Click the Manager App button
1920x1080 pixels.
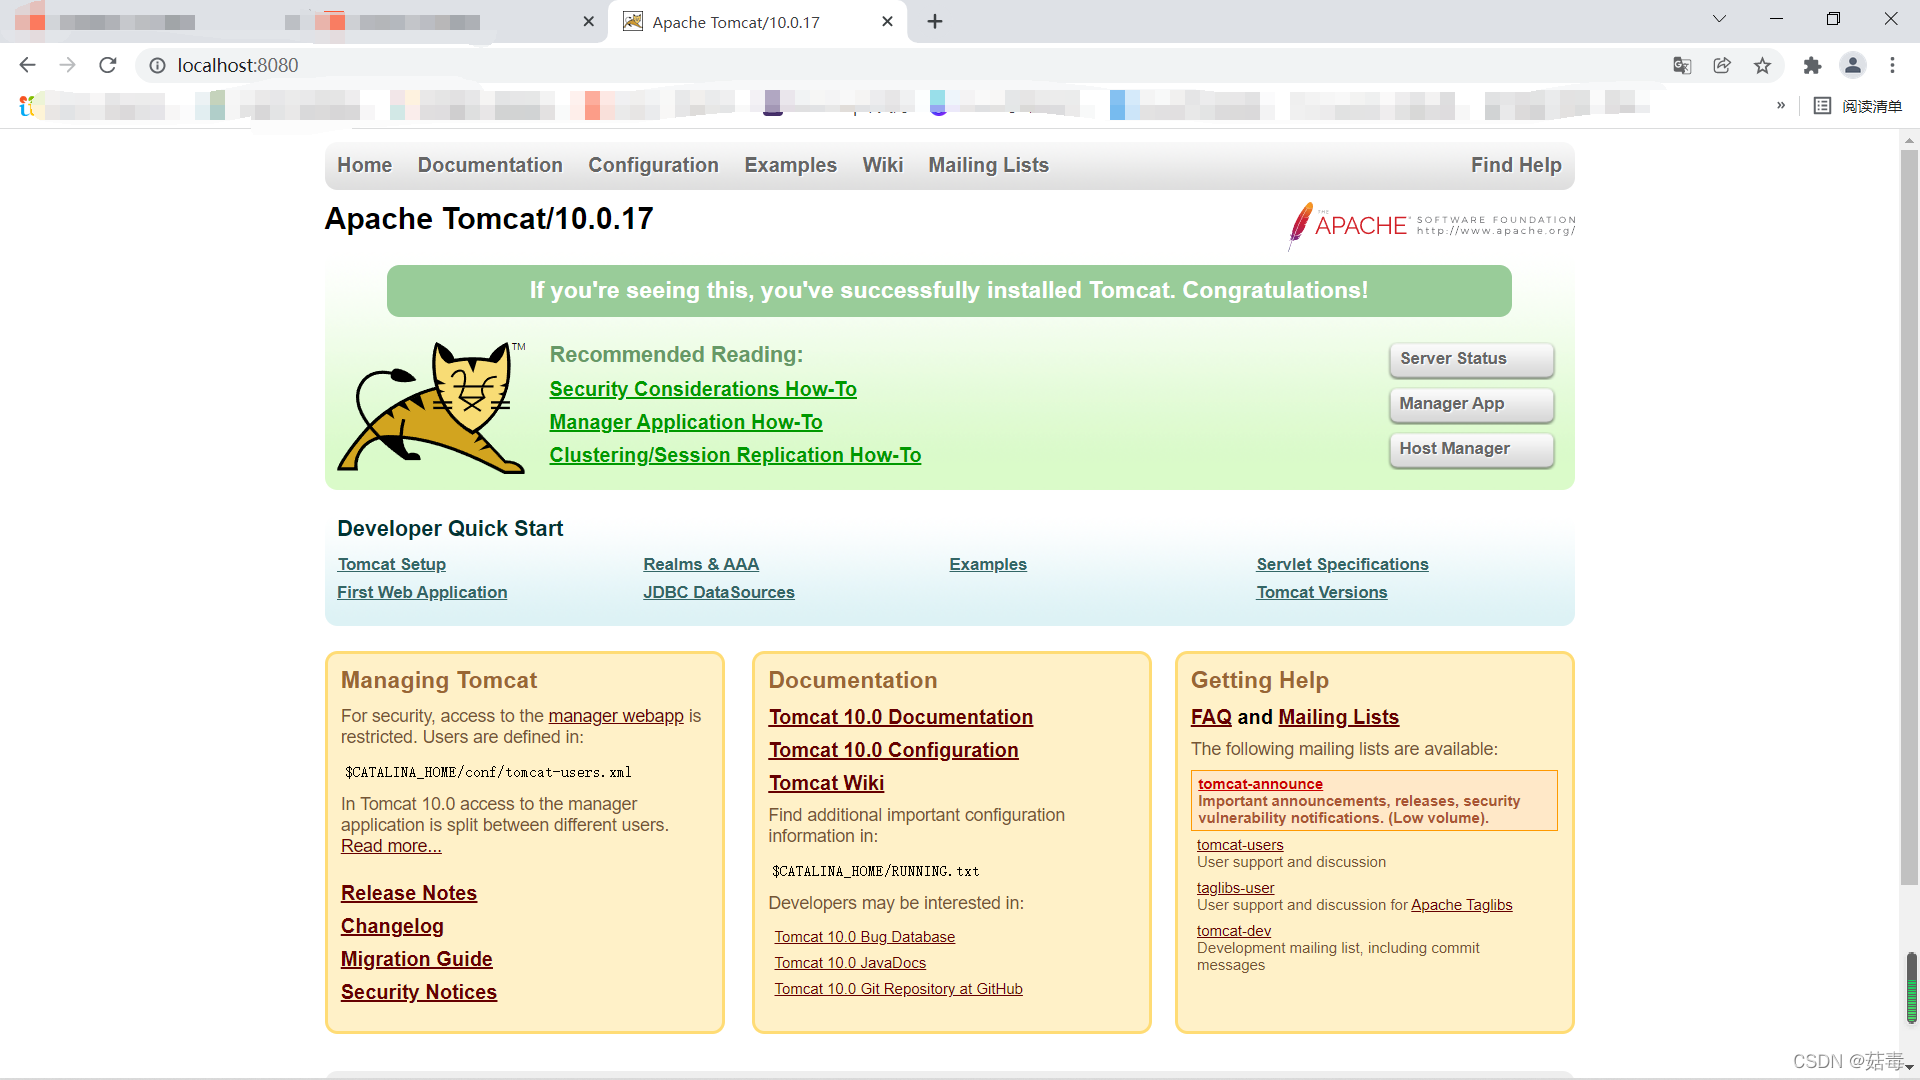[x=1471, y=404]
